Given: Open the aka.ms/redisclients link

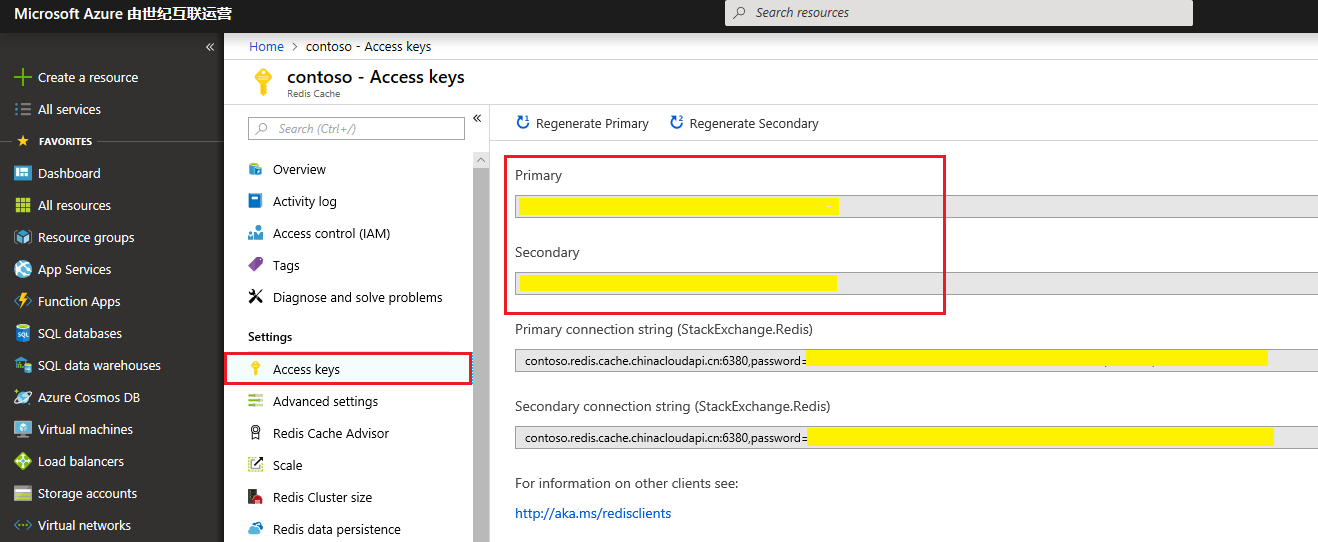Looking at the screenshot, I should [x=593, y=513].
